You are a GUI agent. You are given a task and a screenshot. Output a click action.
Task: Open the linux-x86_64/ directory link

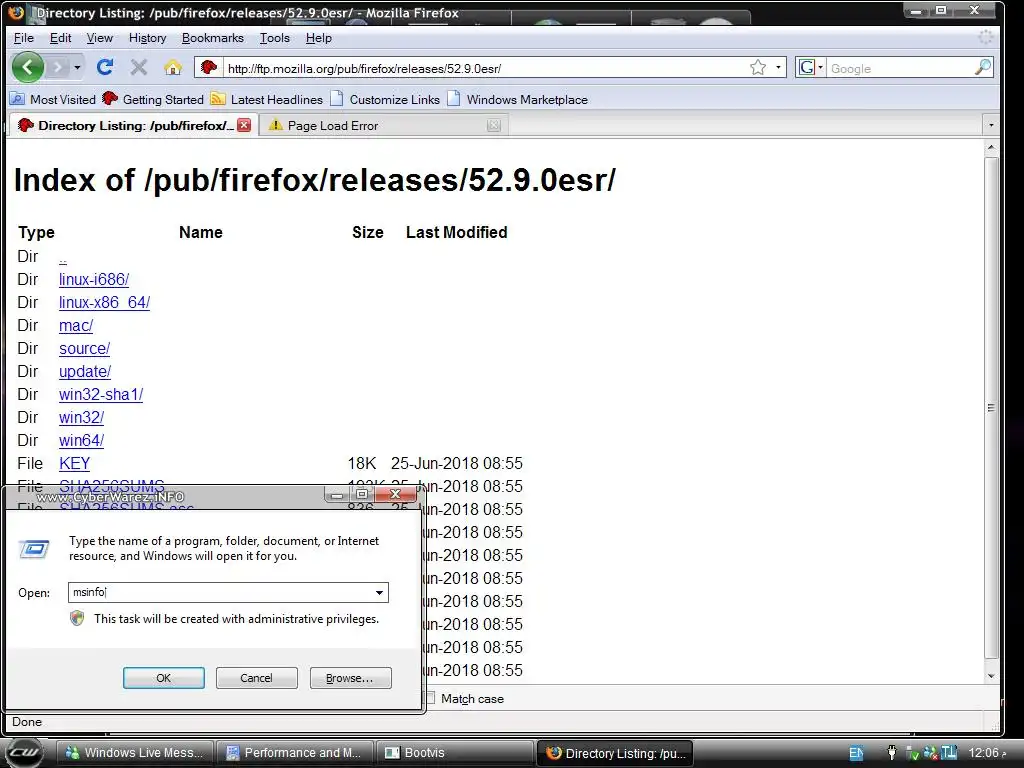click(104, 302)
